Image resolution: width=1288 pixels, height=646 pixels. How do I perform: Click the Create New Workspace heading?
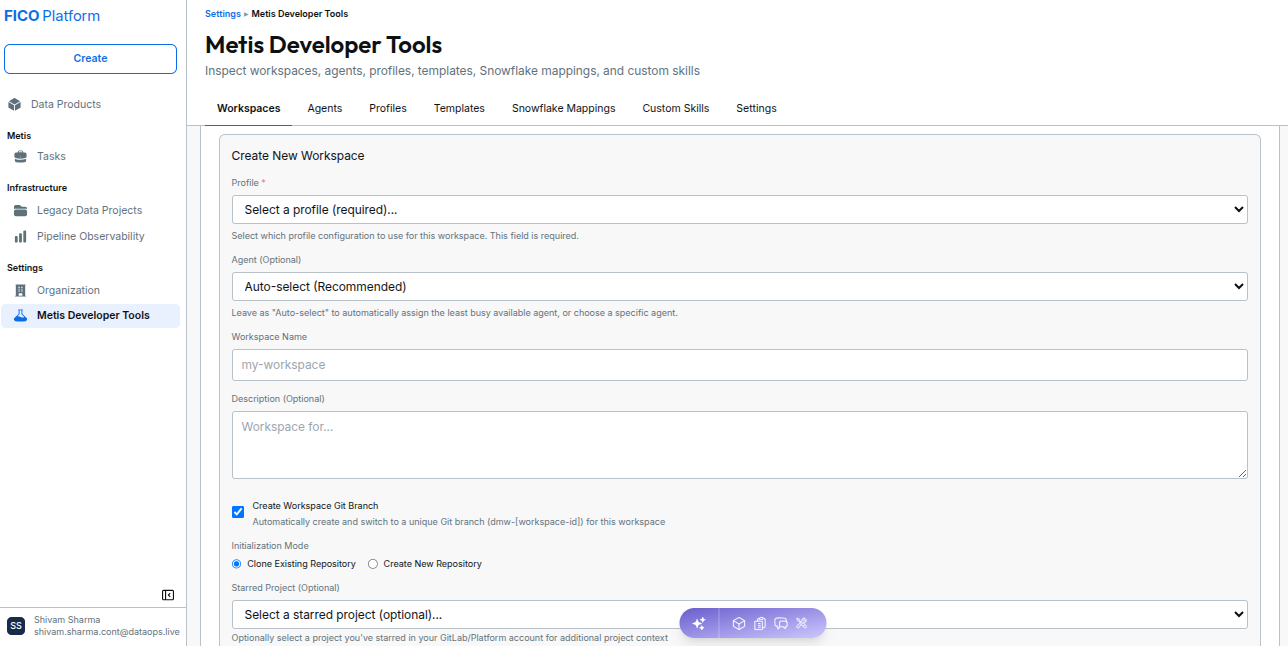coord(298,156)
